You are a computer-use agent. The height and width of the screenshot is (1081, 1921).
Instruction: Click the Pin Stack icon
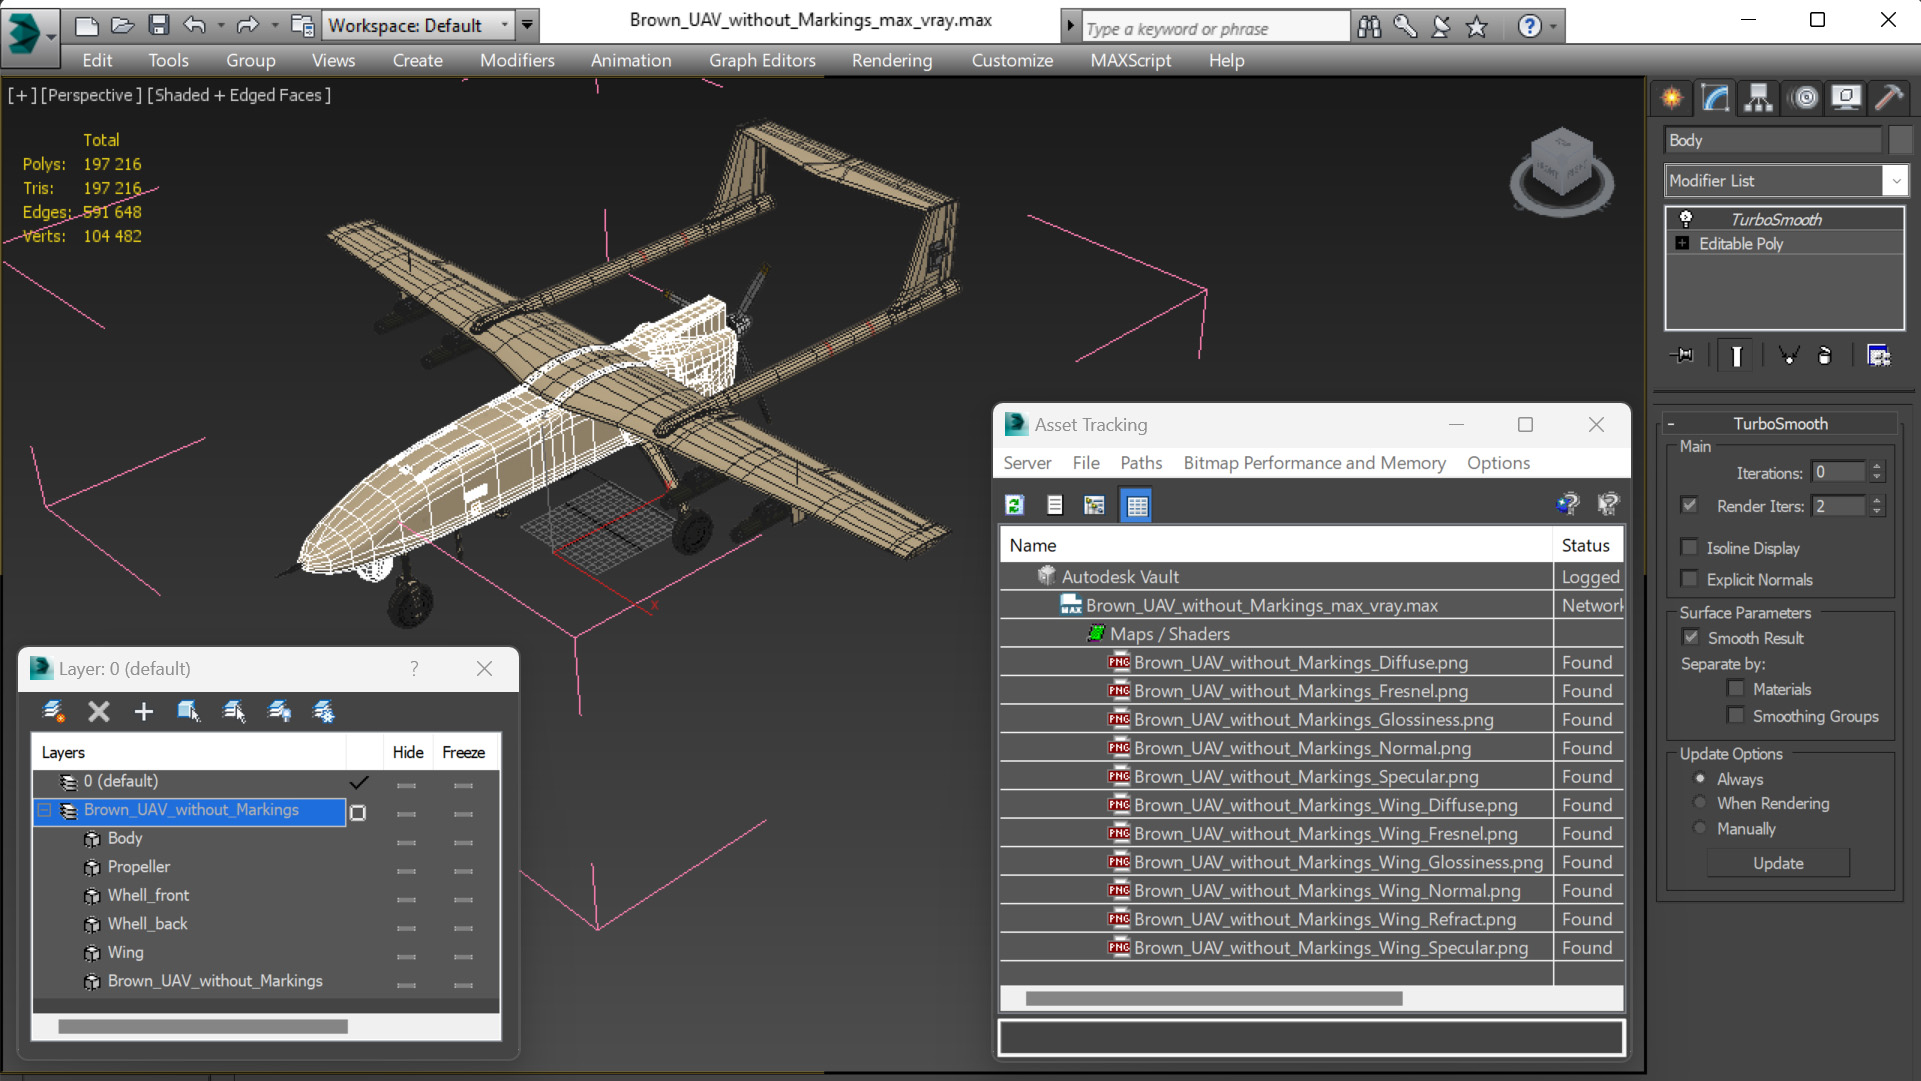point(1683,356)
